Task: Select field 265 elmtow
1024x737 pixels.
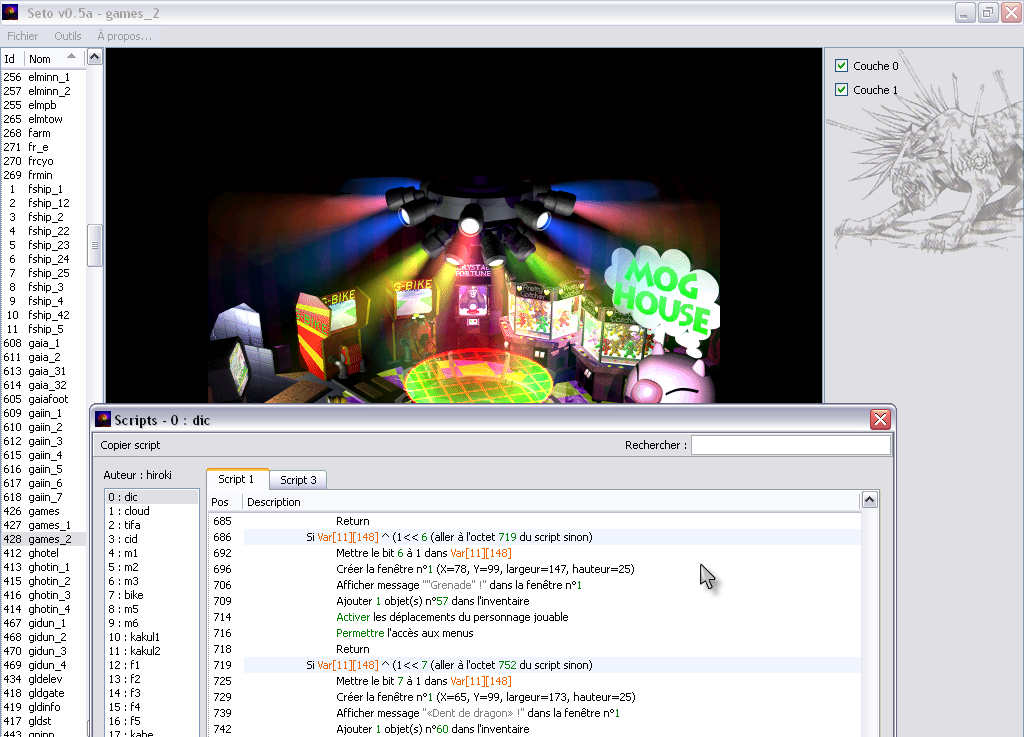Action: 43,119
